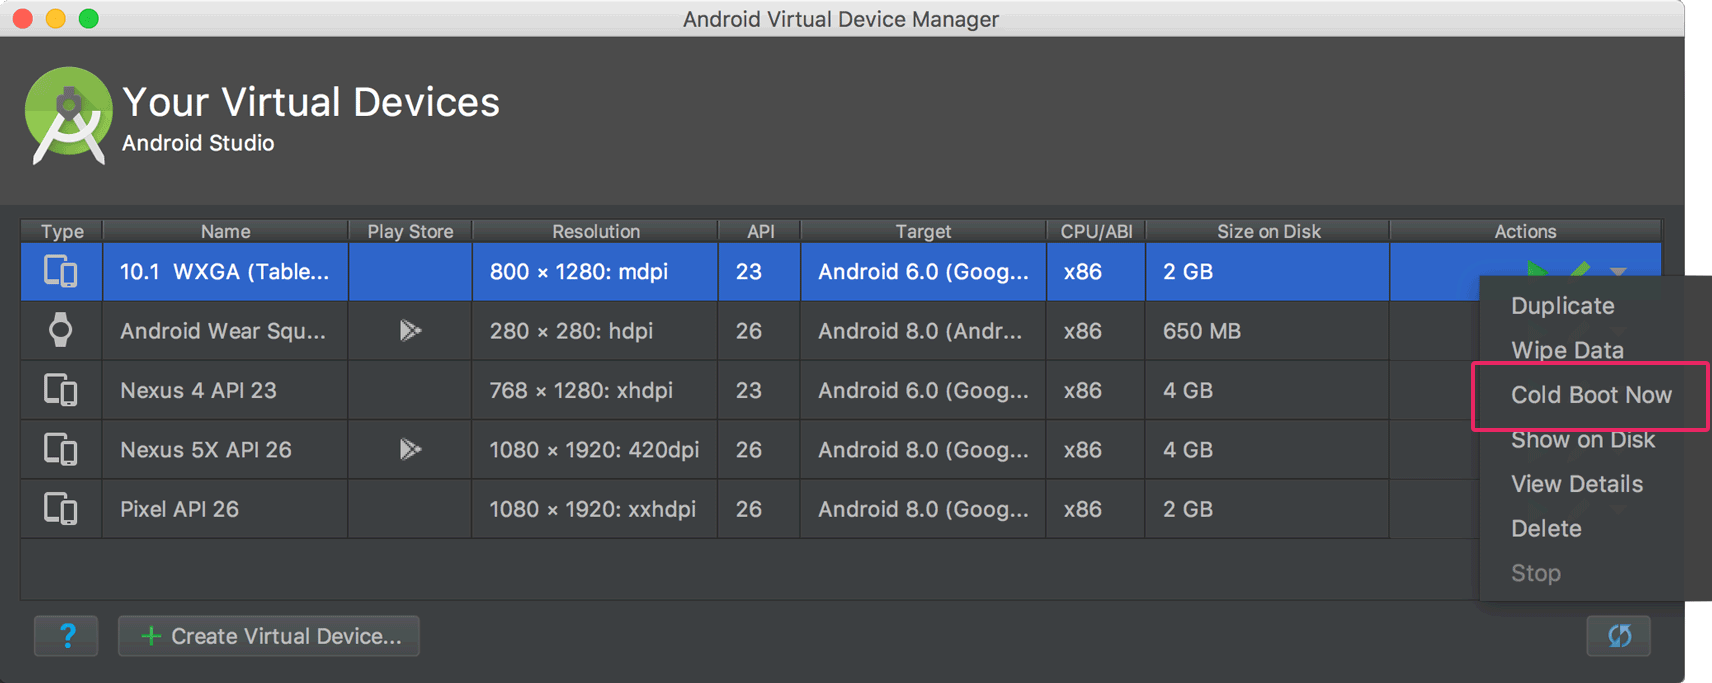
Task: Click the tablet icon on the 10.1 WXGA row
Action: tap(60, 271)
